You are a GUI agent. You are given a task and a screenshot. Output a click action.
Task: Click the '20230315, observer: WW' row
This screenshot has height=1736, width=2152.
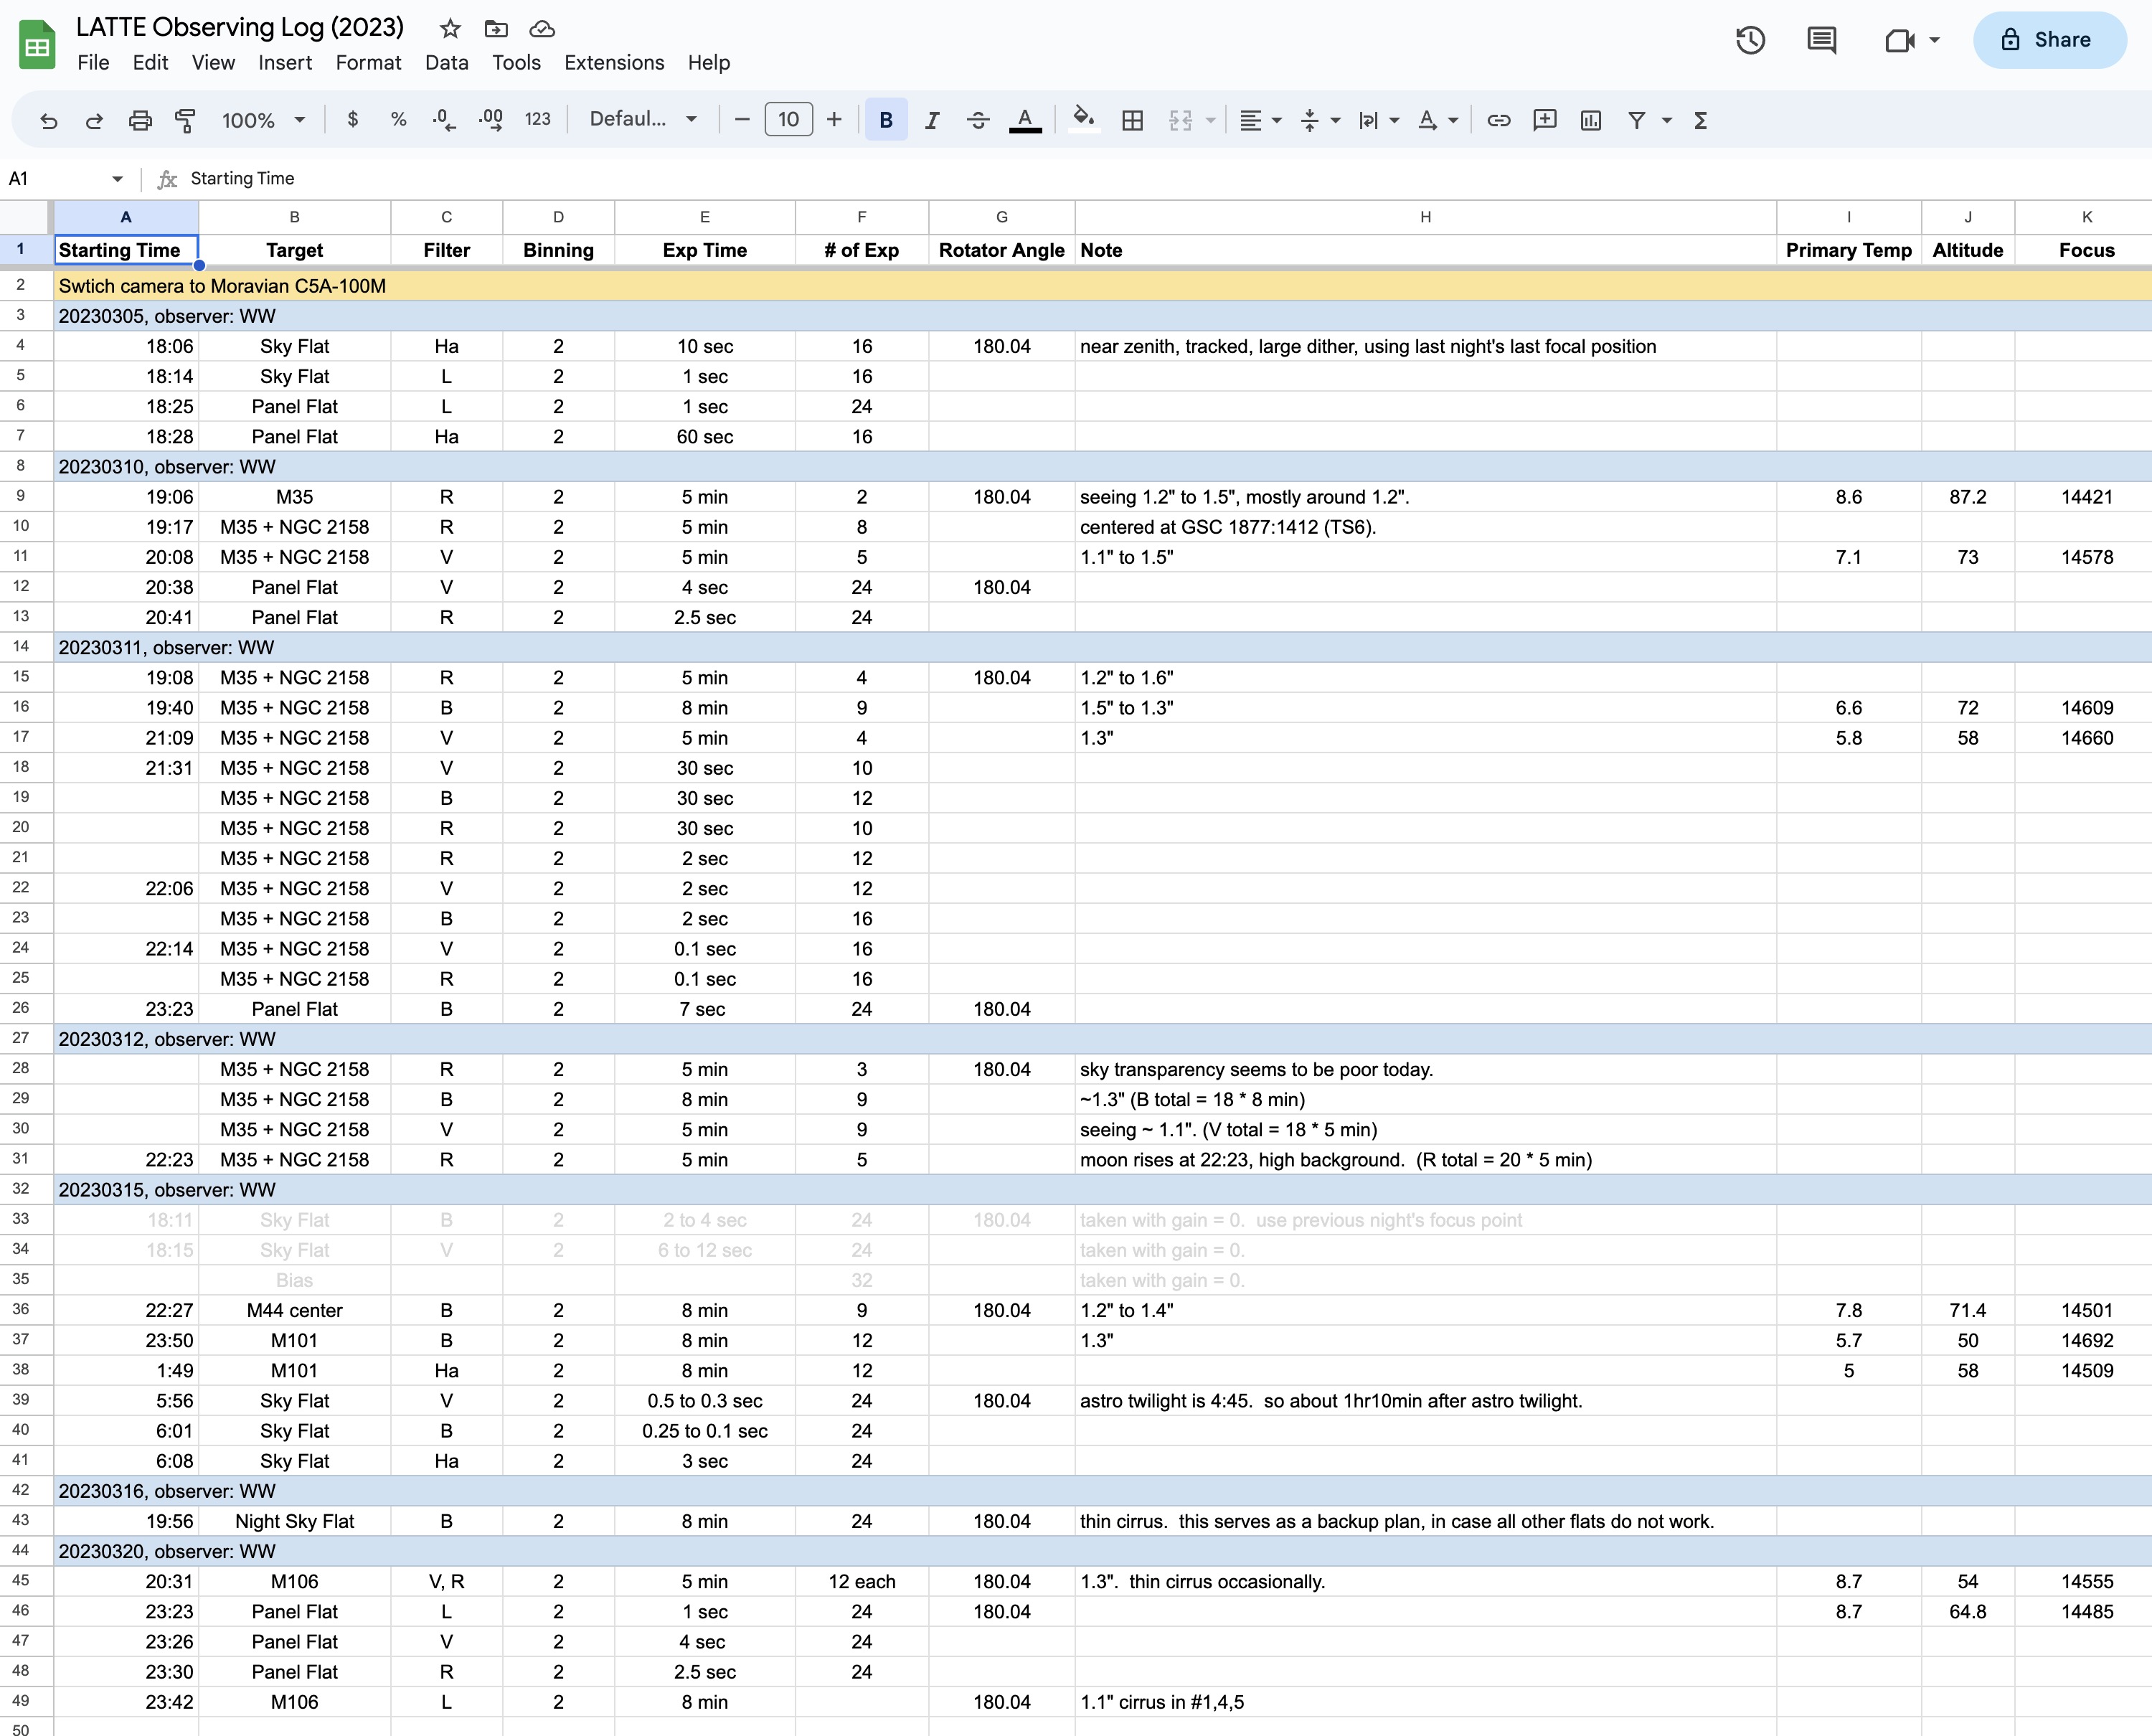1102,1190
